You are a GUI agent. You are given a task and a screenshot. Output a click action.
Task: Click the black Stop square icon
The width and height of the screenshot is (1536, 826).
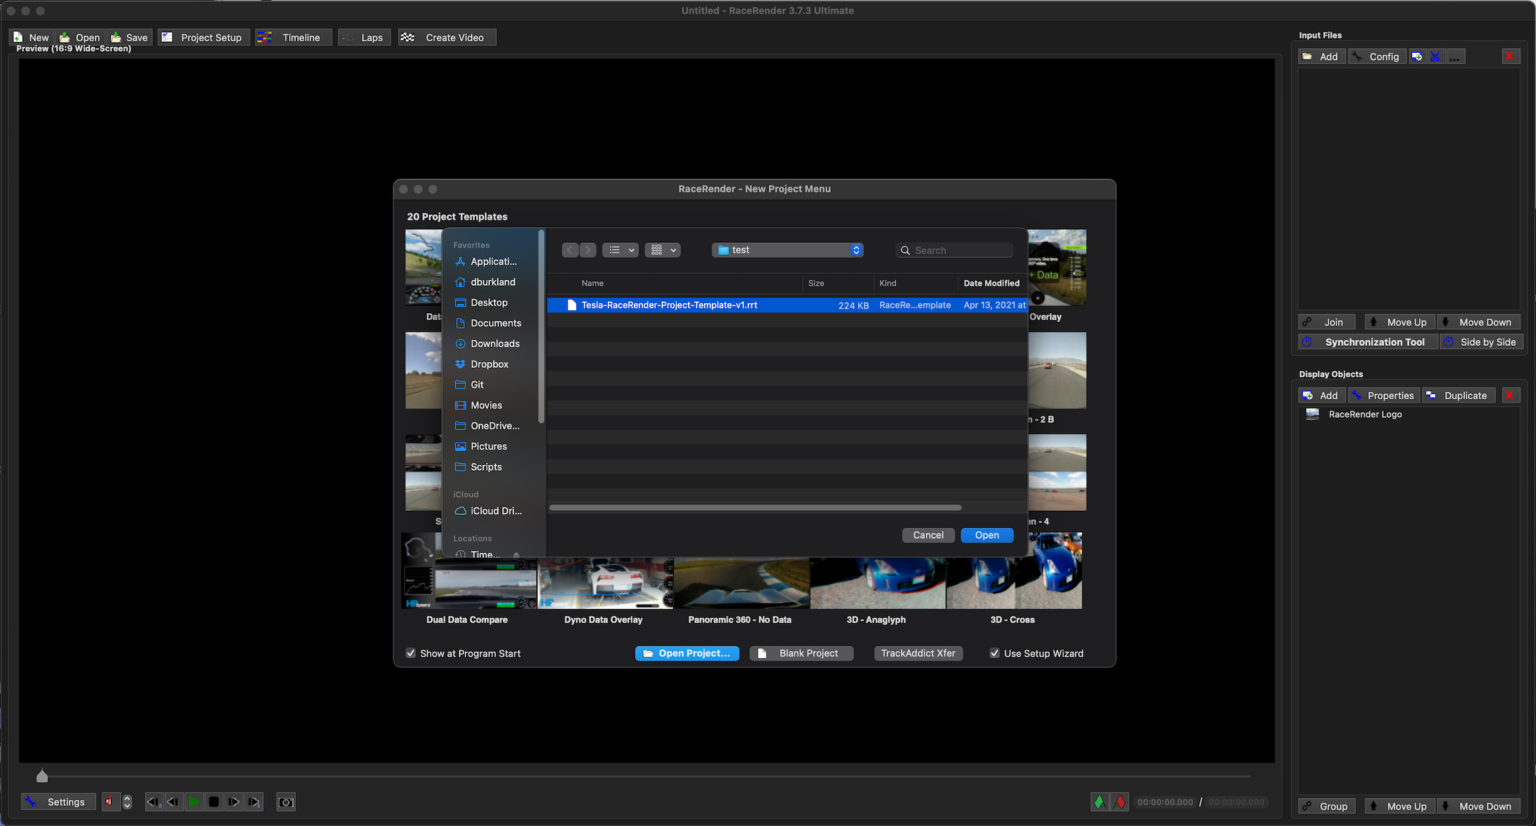coord(213,801)
